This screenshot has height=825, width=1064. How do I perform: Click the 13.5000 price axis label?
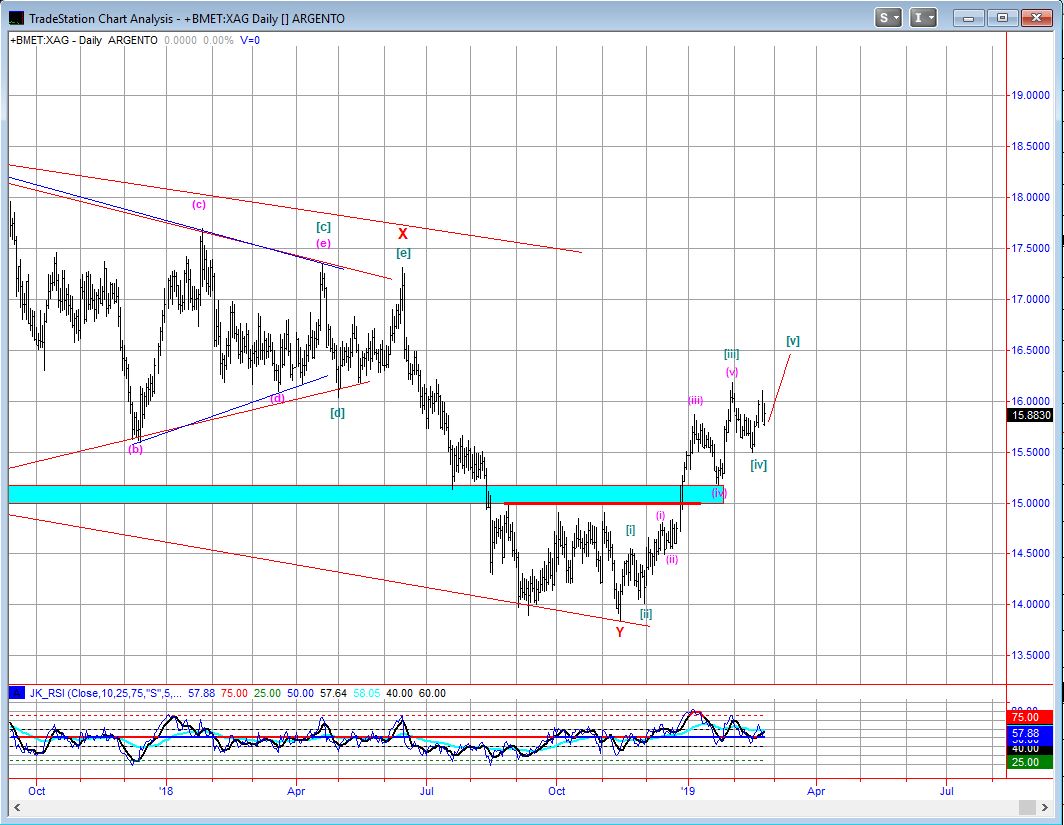[1030, 655]
